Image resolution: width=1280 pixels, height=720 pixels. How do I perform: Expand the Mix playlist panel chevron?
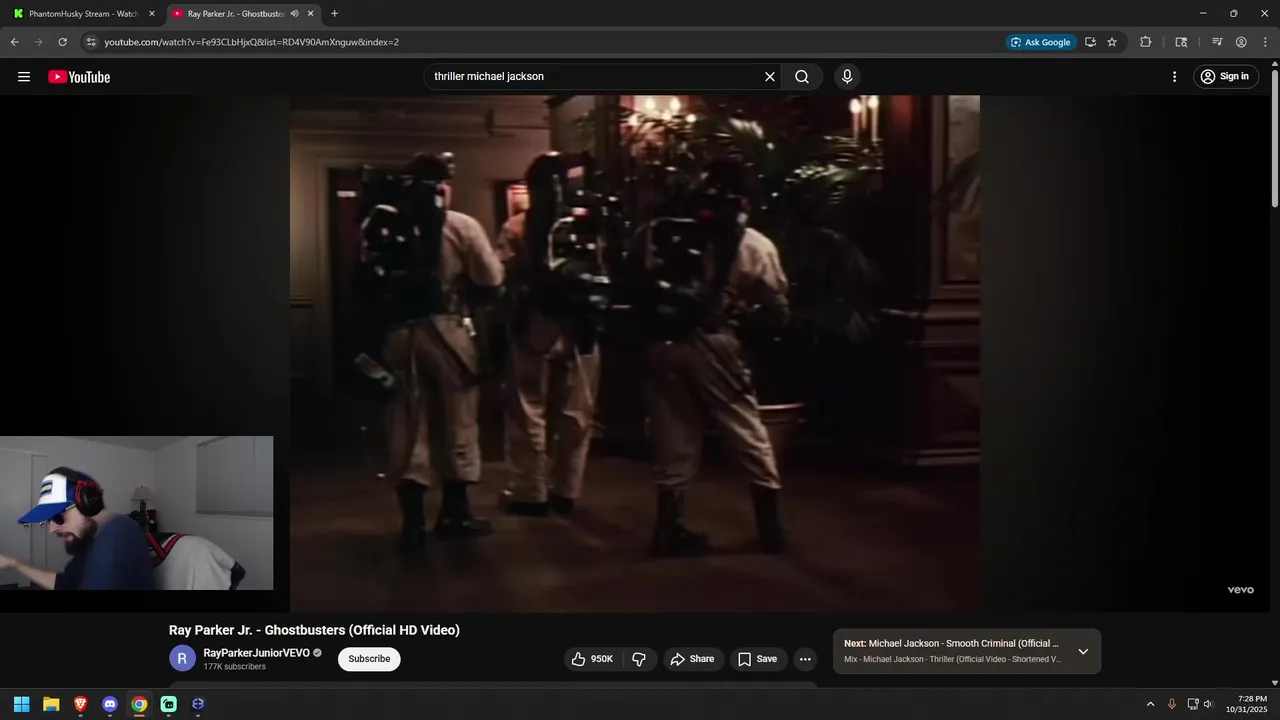[1083, 651]
